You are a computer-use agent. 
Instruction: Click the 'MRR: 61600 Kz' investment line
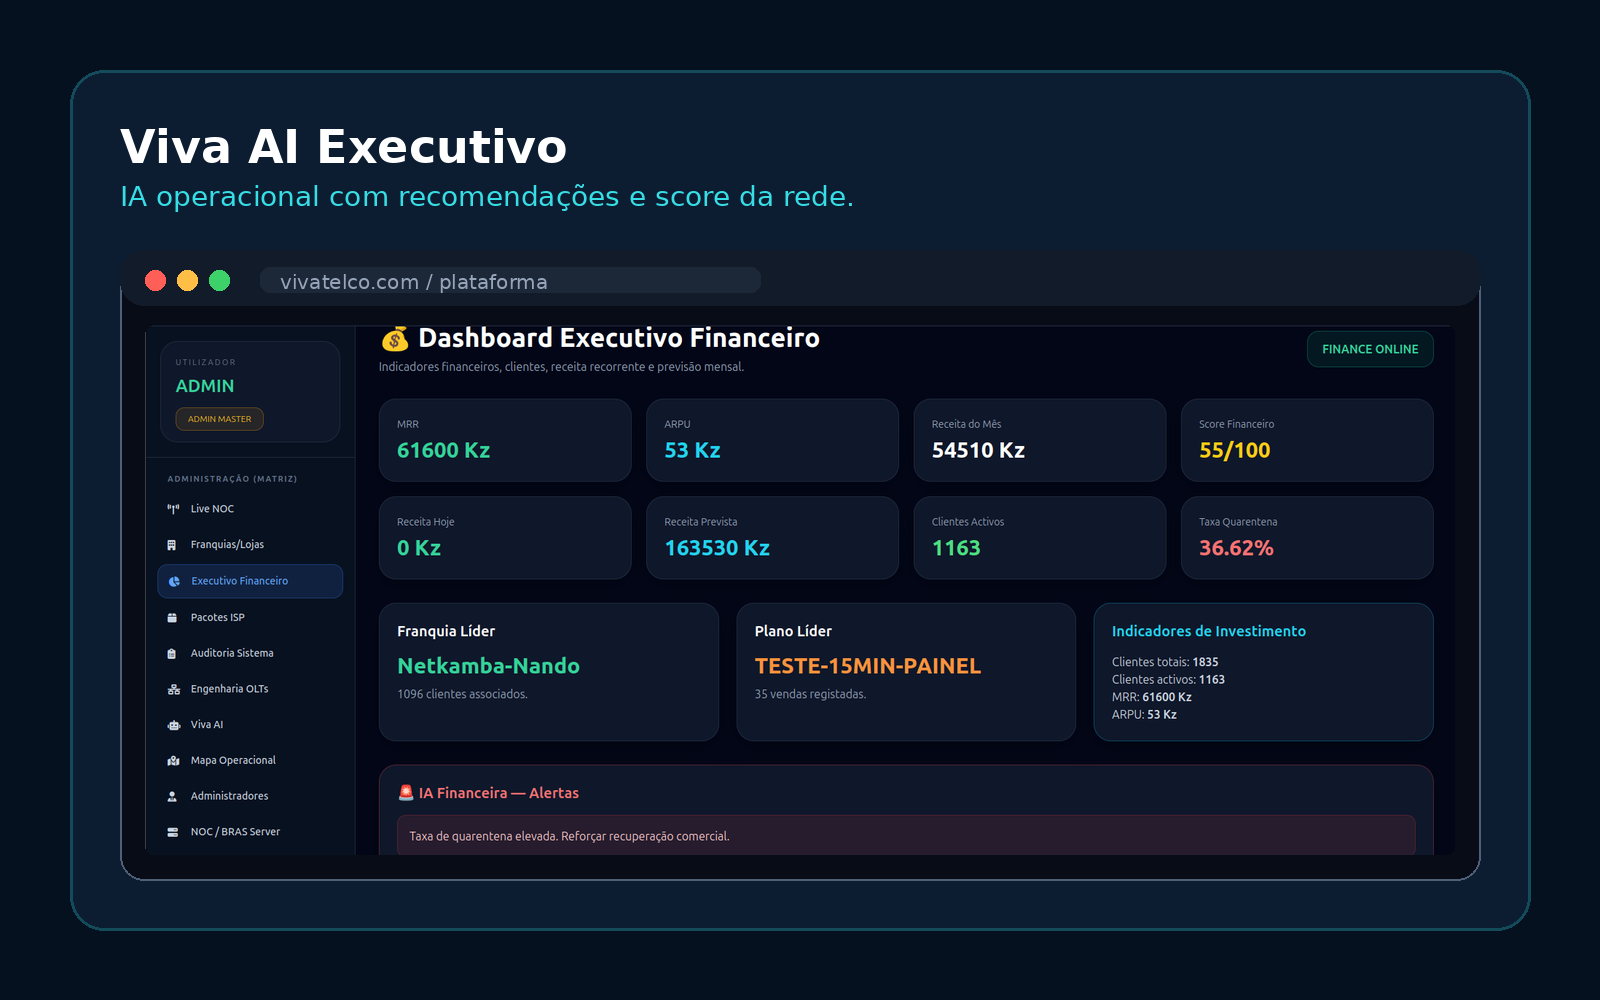(1152, 697)
